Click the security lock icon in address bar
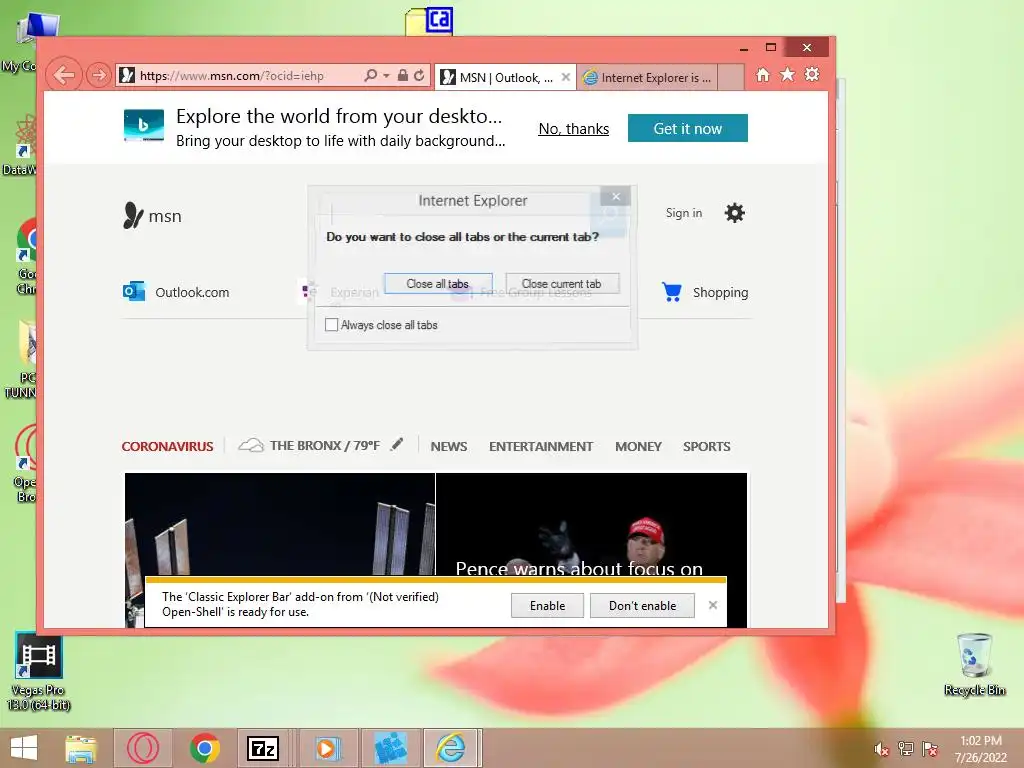The image size is (1024, 768). click(x=403, y=76)
